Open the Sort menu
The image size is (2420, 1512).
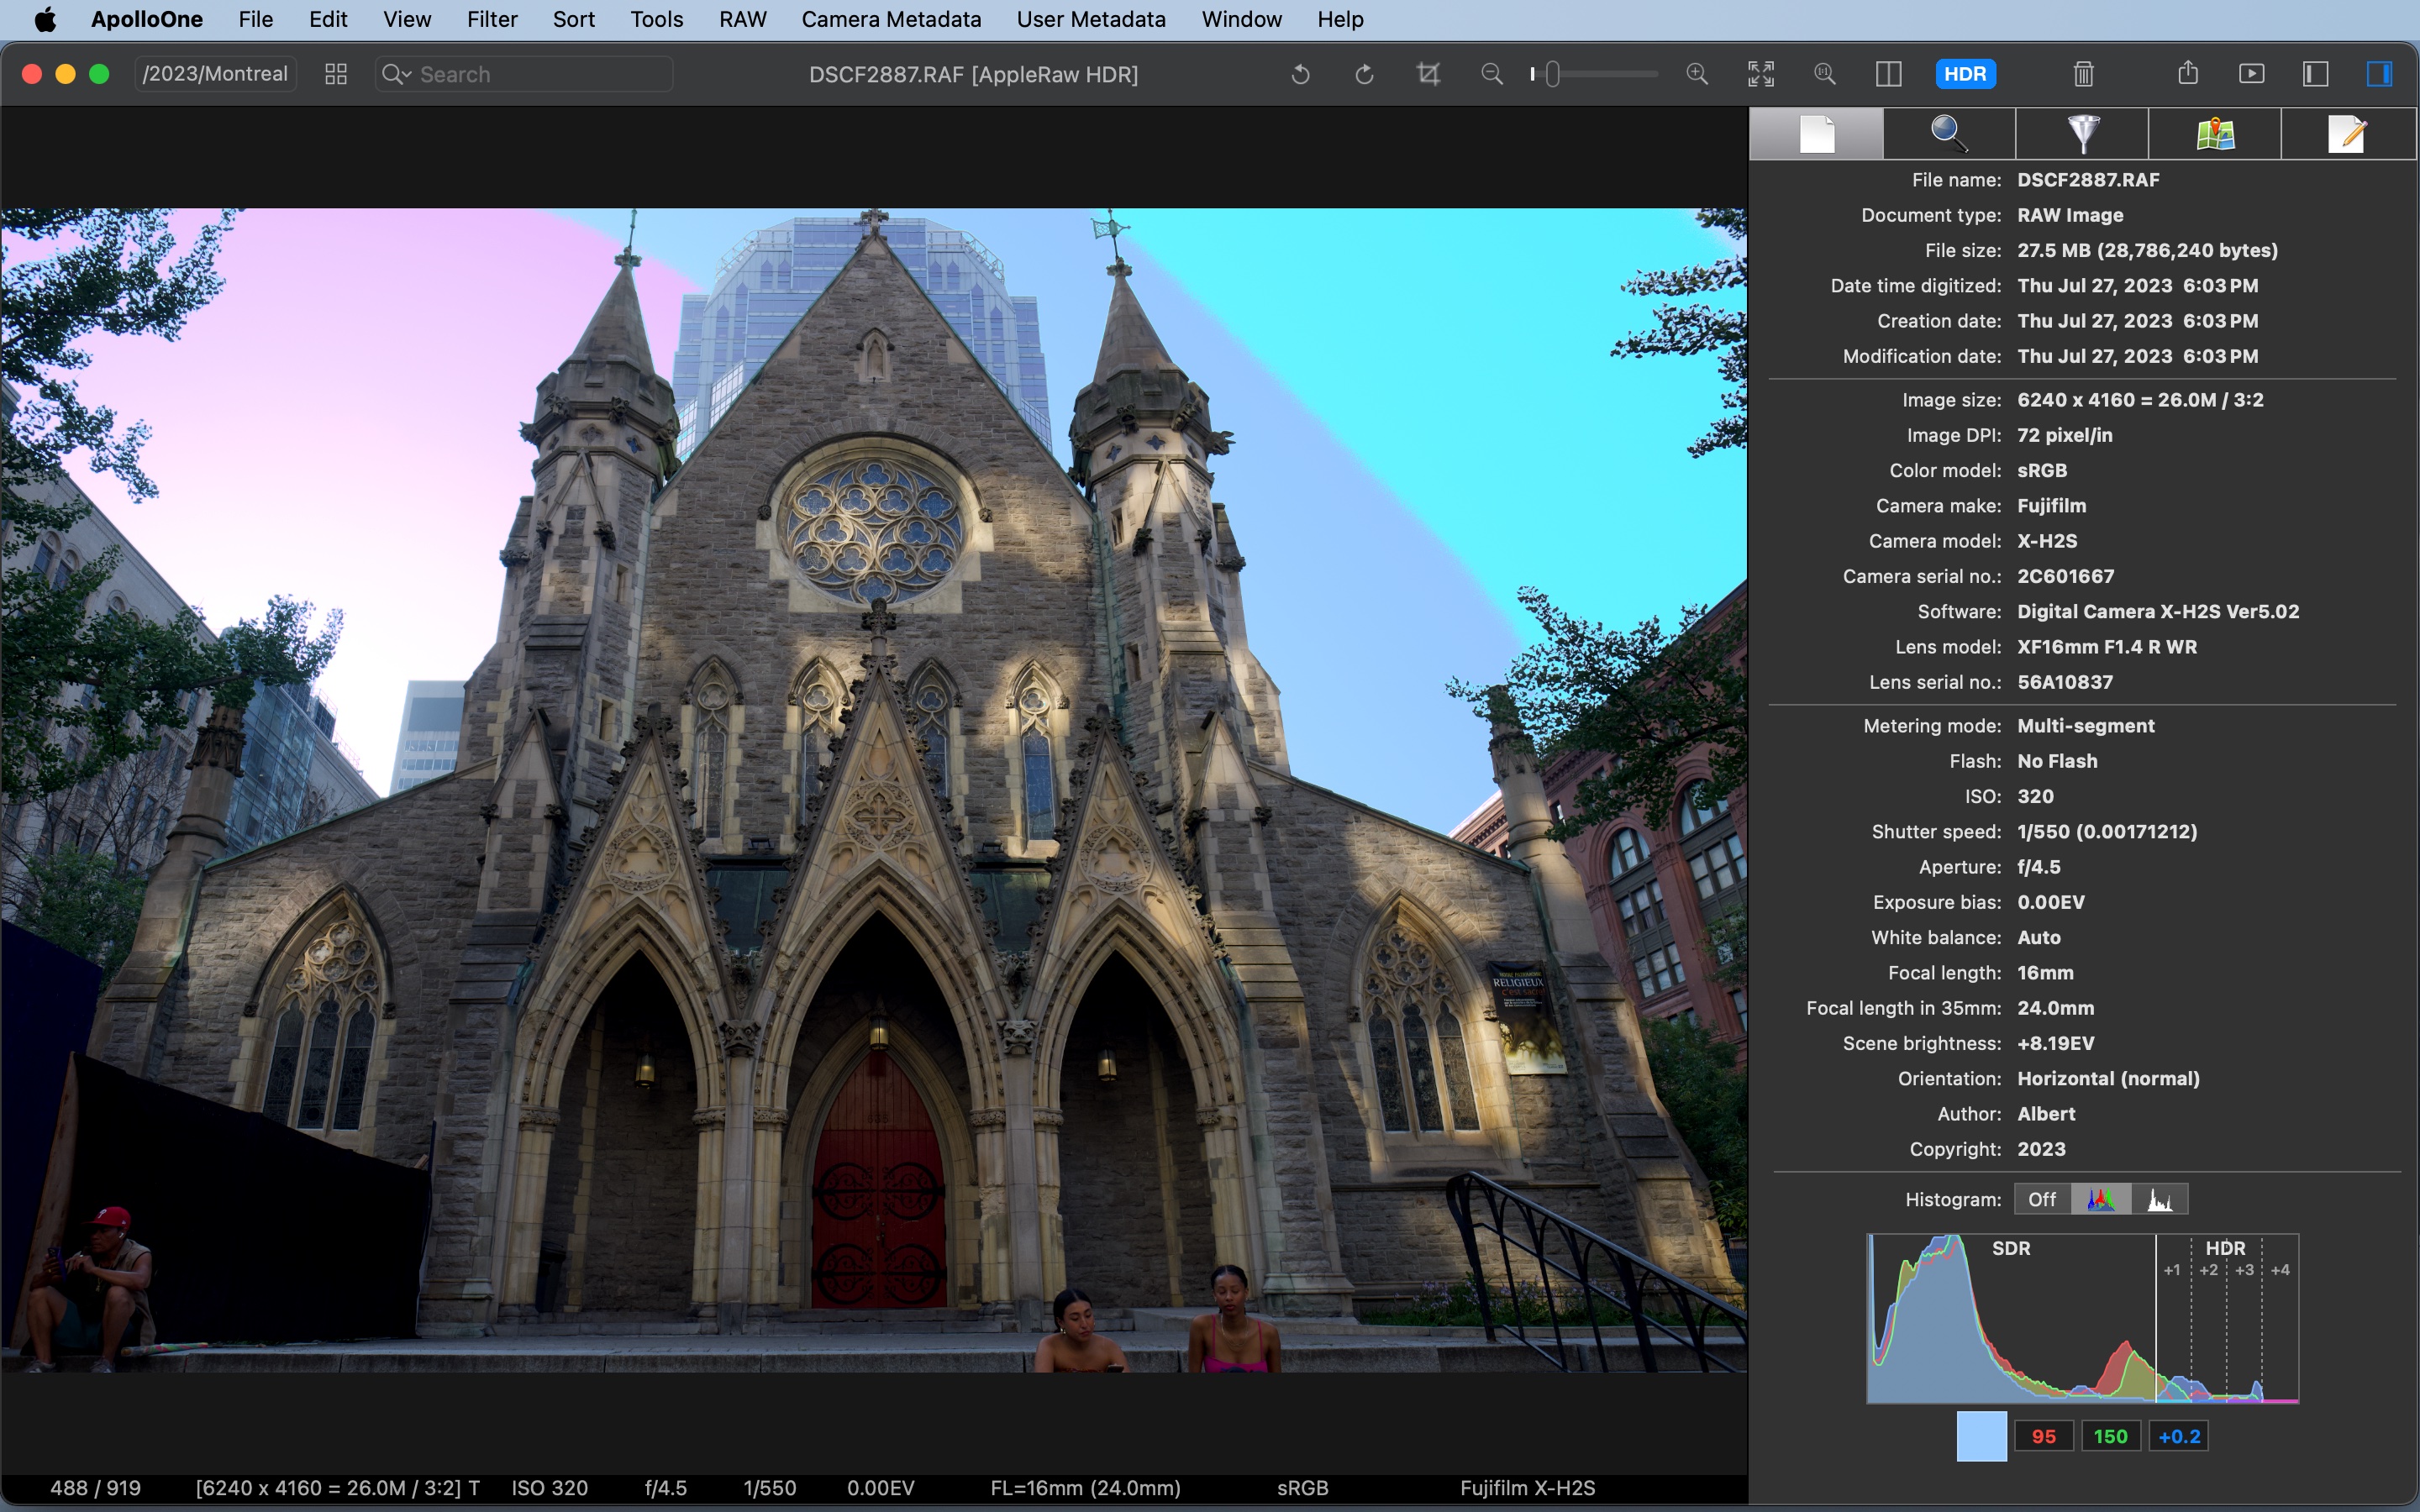(574, 19)
